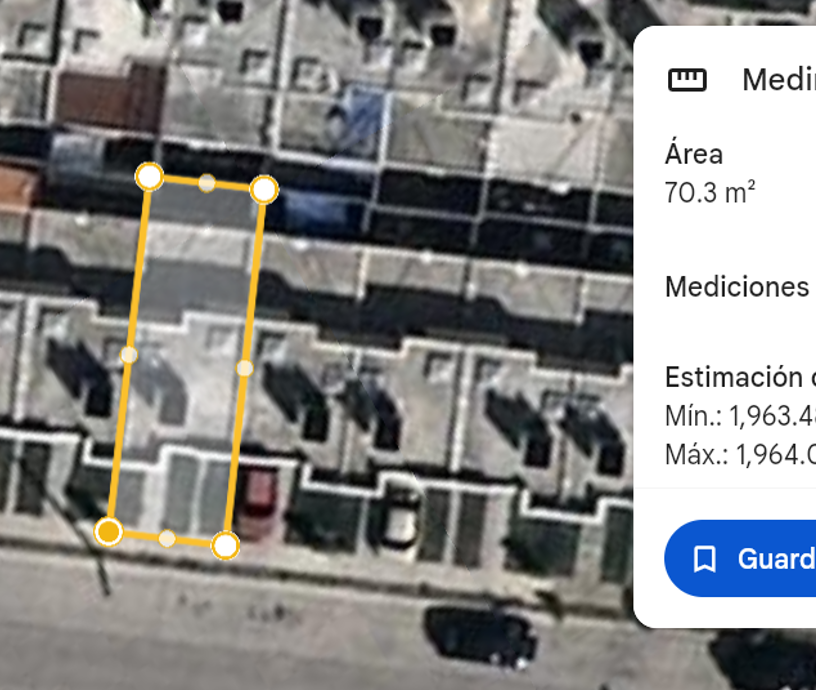Click the Mín. estimate value

coord(741,416)
